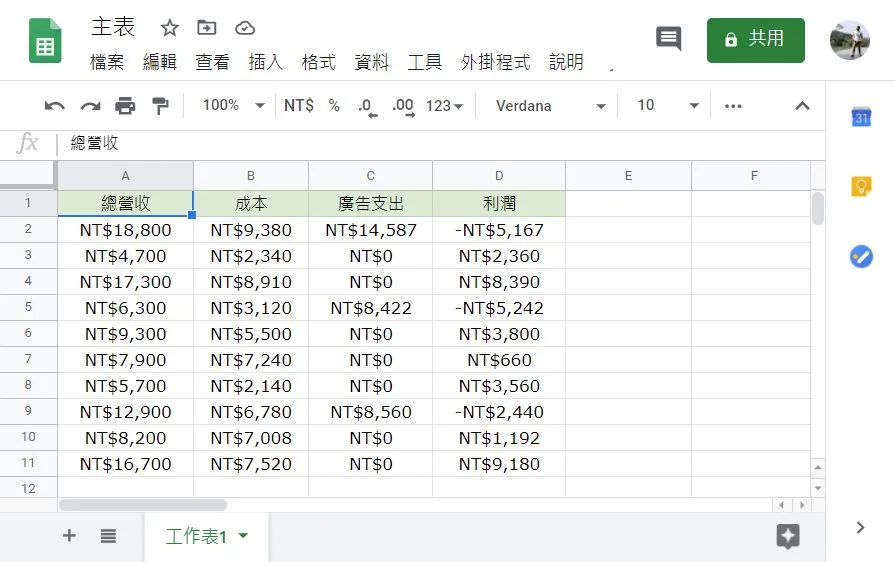Open the 檔案 menu
The height and width of the screenshot is (562, 895).
pos(107,62)
